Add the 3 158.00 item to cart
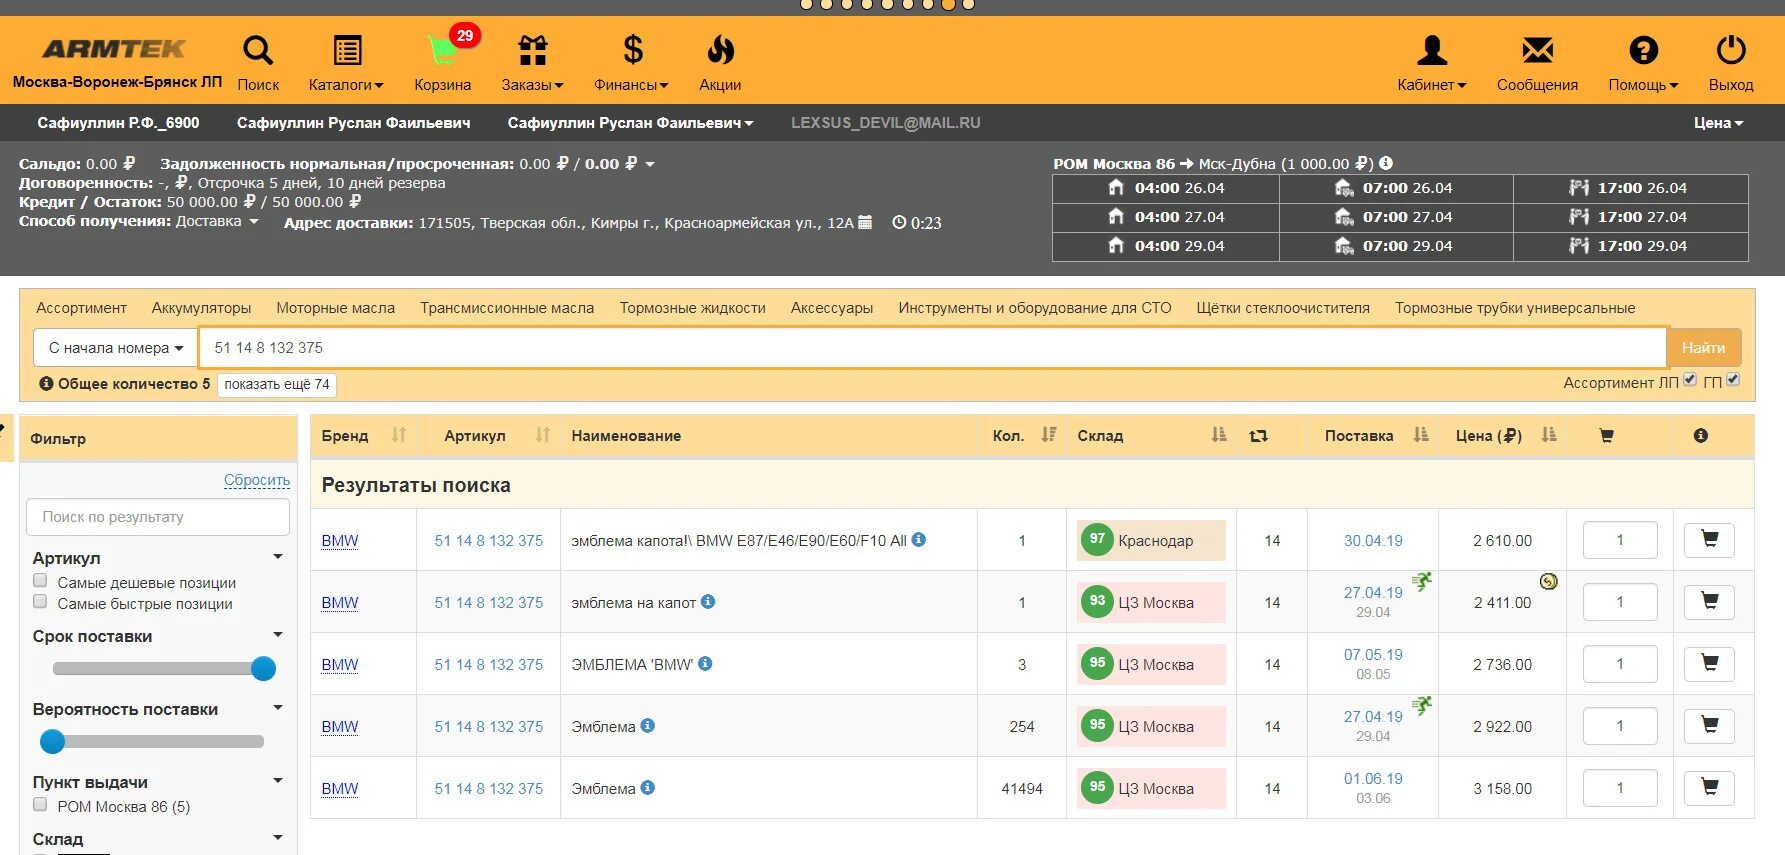This screenshot has height=855, width=1785. point(1709,788)
